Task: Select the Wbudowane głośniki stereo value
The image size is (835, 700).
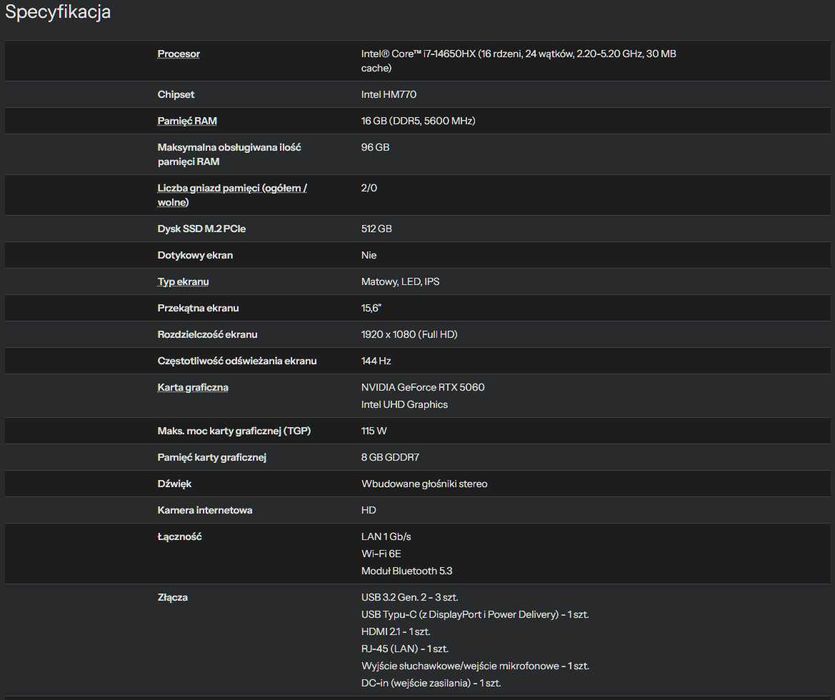Action: click(424, 484)
